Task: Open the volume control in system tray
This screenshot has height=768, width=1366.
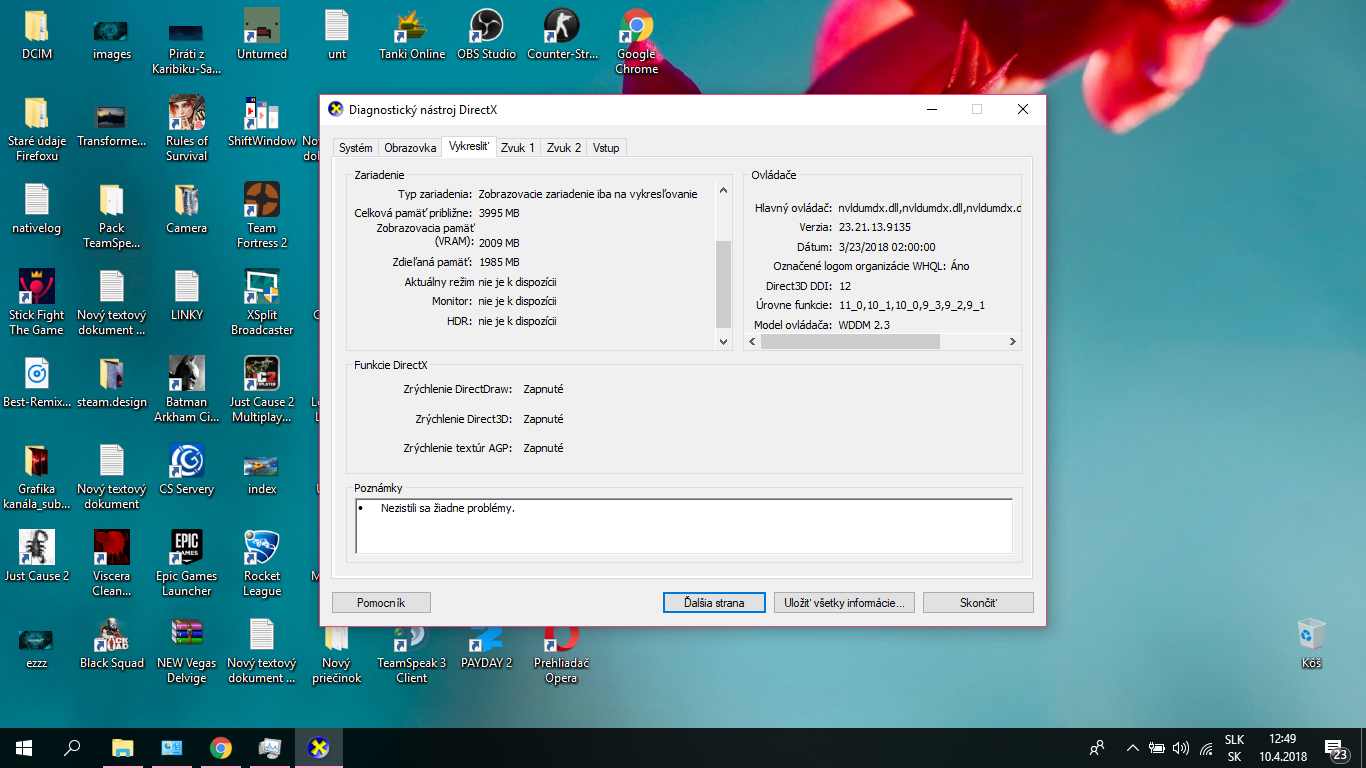Action: coord(1181,747)
